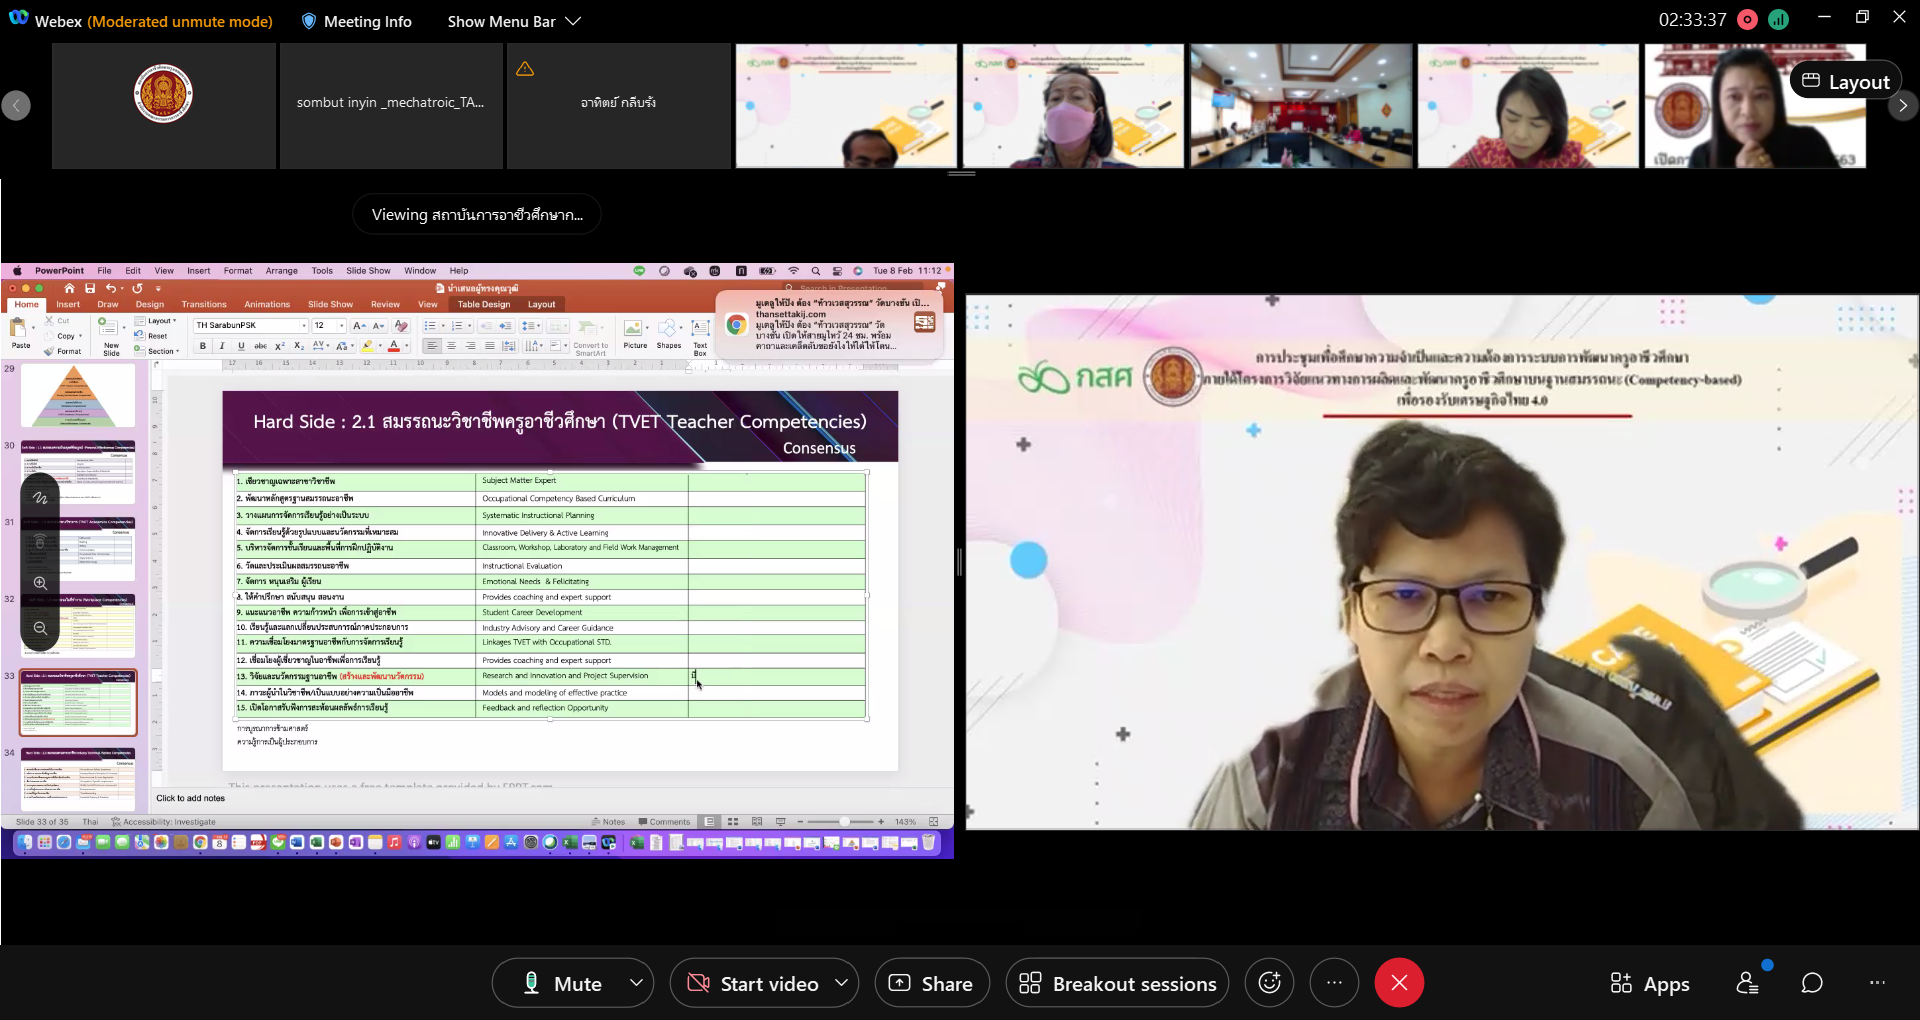Screen dimensions: 1920x1020
Task: Open the PowerPoint File menu
Action: pyautogui.click(x=104, y=271)
